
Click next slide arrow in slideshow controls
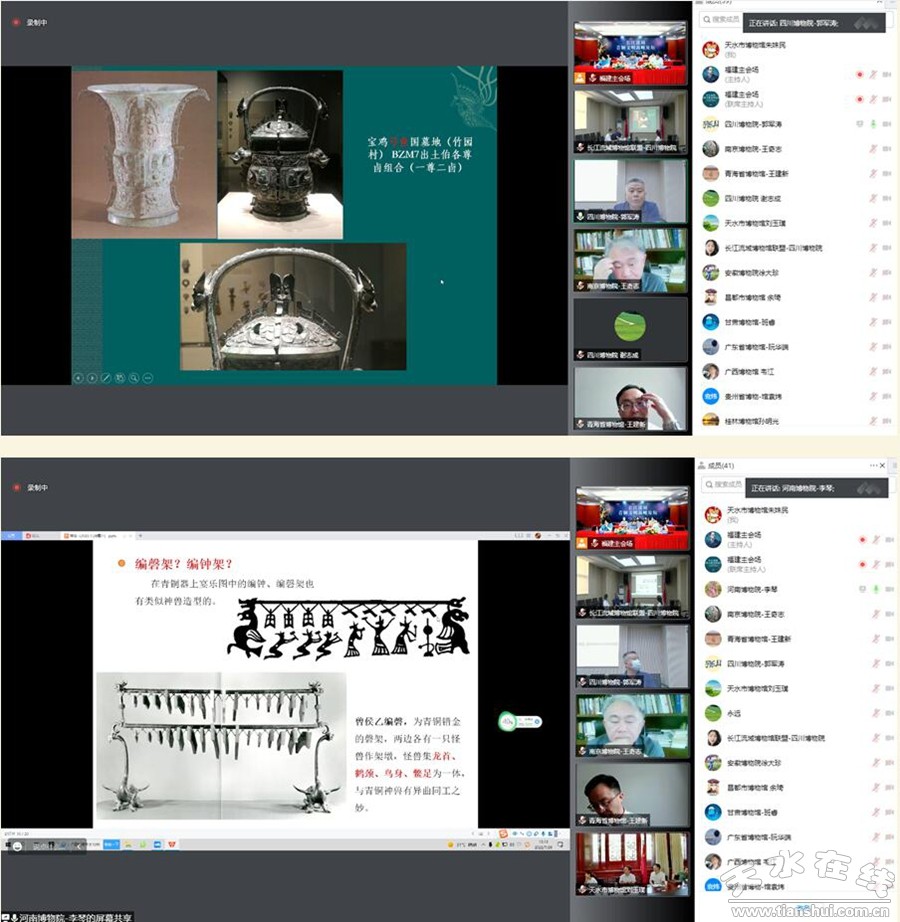tap(92, 378)
